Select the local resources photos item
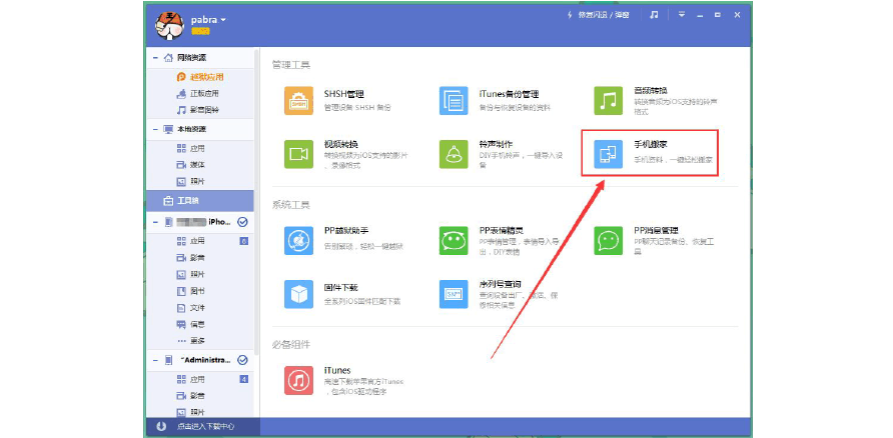Viewport: 893px width, 438px height. [x=191, y=182]
